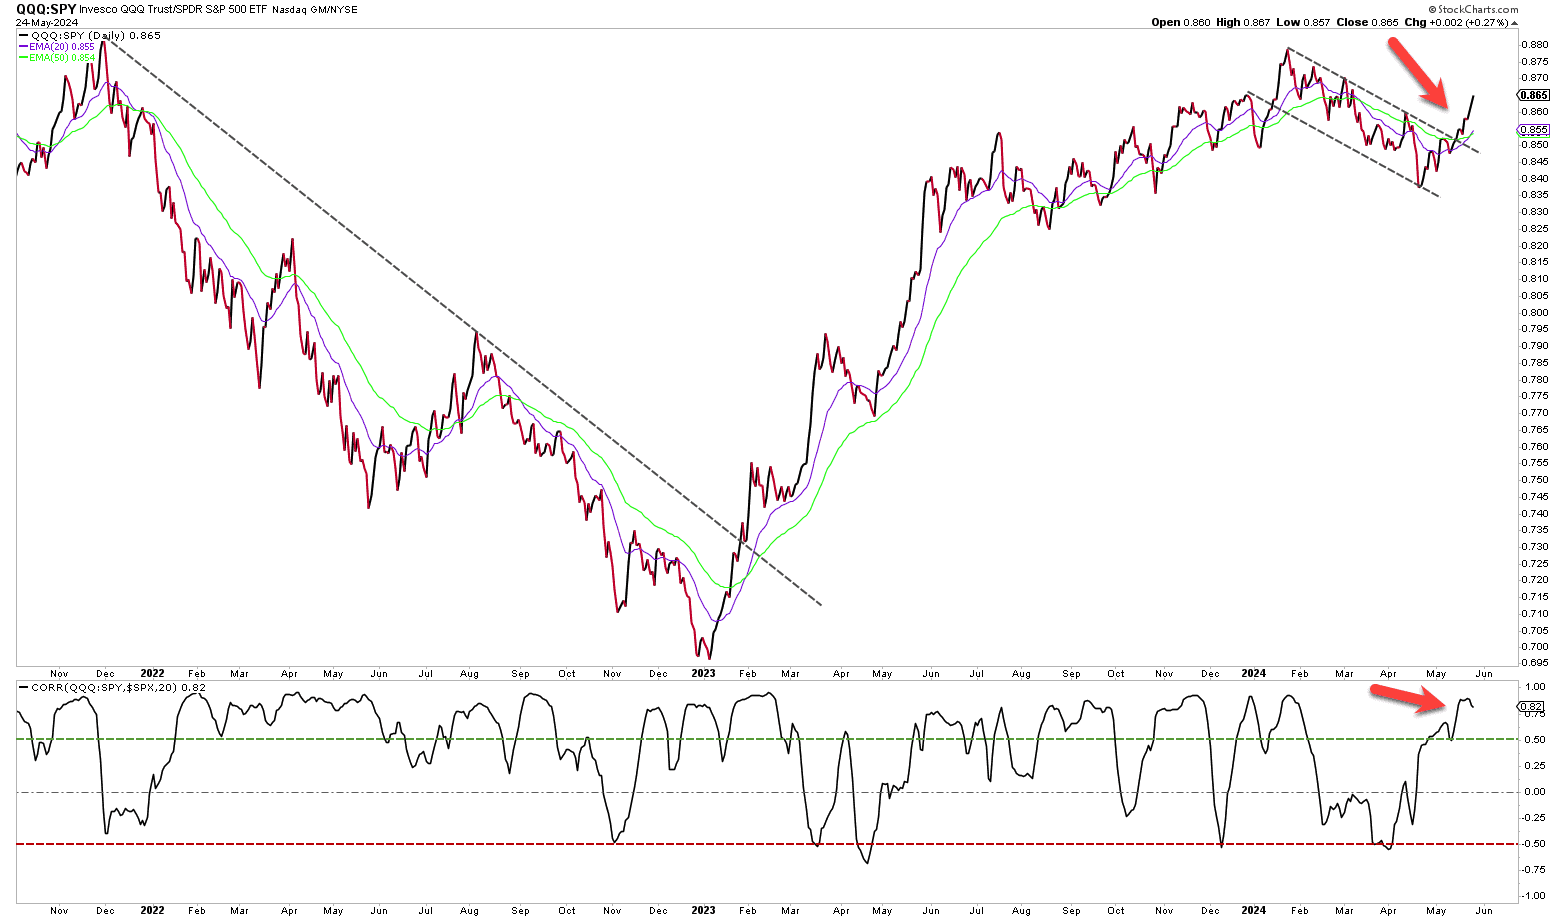Click the 0.725 price axis label
The width and height of the screenshot is (1565, 919).
click(x=1535, y=563)
